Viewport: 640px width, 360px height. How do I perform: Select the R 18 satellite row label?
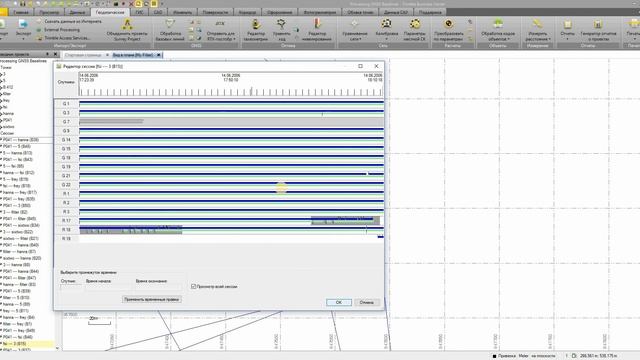(66, 229)
